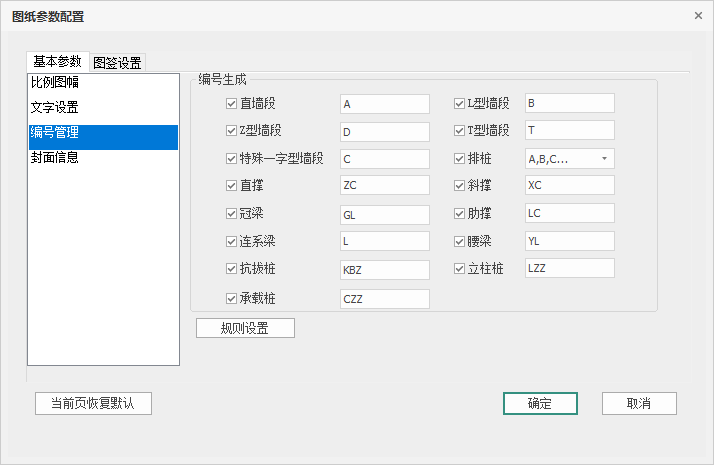Disable the 抗拔桩 checkbox
This screenshot has width=714, height=465.
pos(233,269)
